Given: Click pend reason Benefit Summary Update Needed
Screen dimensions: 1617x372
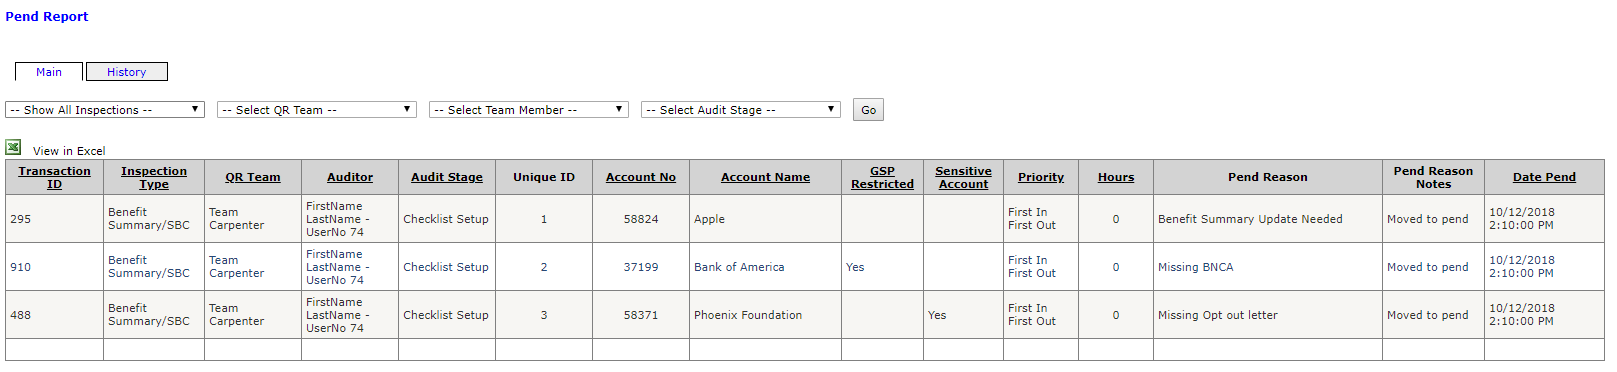Looking at the screenshot, I should coord(1250,219).
